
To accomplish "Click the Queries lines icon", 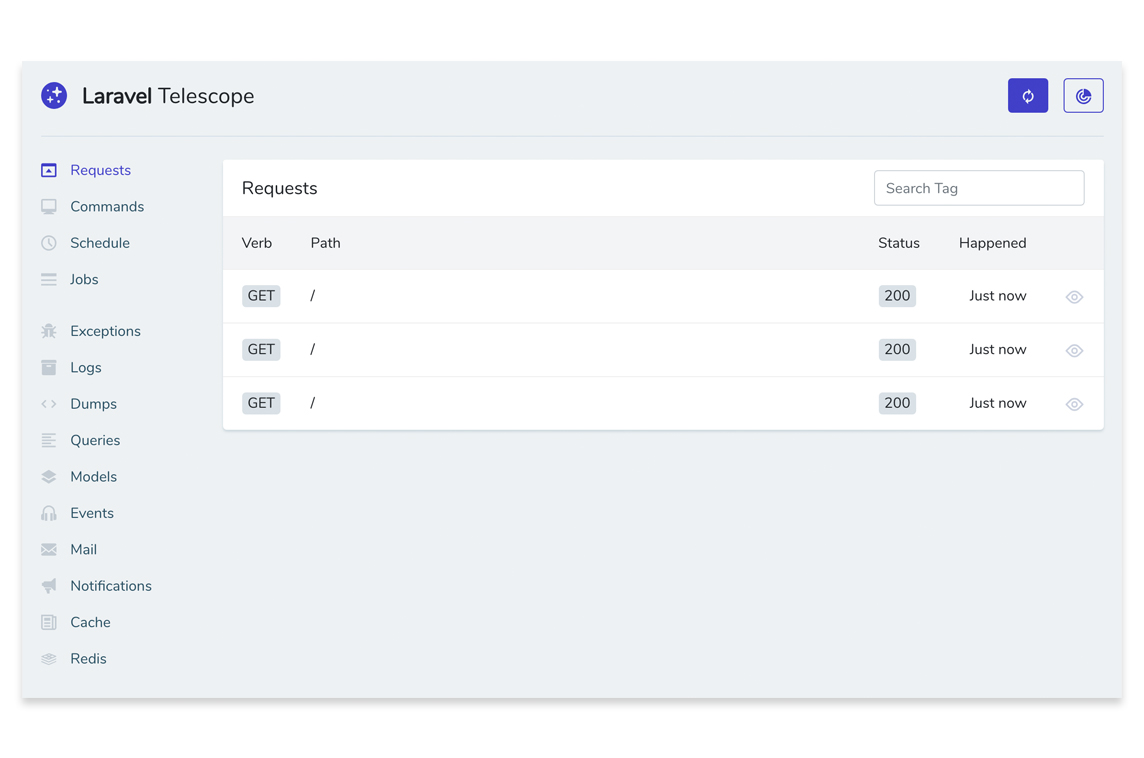I will click(x=49, y=441).
